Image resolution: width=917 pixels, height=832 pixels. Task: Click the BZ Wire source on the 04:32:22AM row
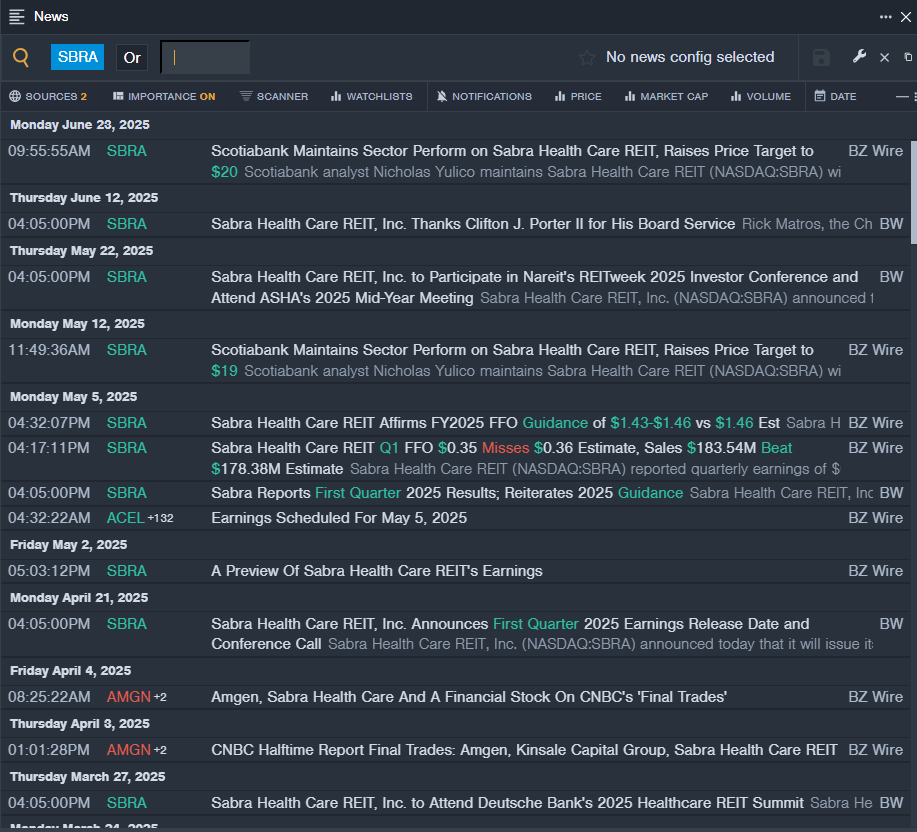tap(875, 518)
